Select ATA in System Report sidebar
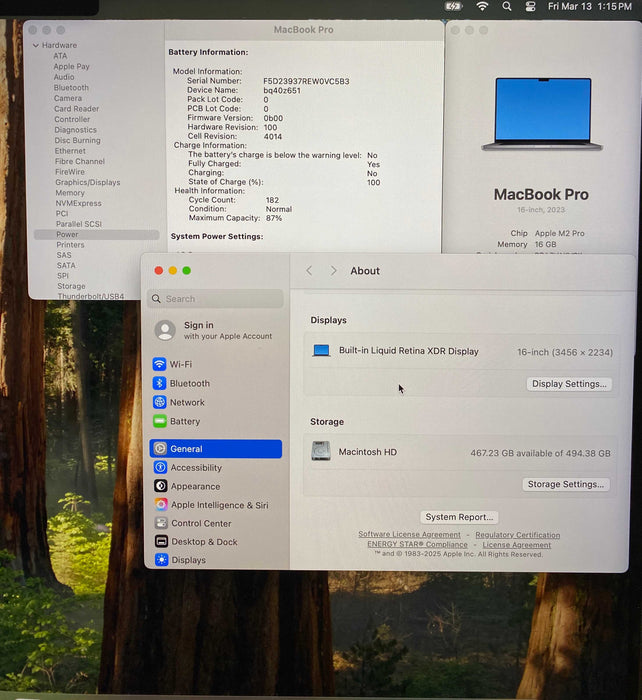Screen dimensions: 642x700 click(x=60, y=56)
